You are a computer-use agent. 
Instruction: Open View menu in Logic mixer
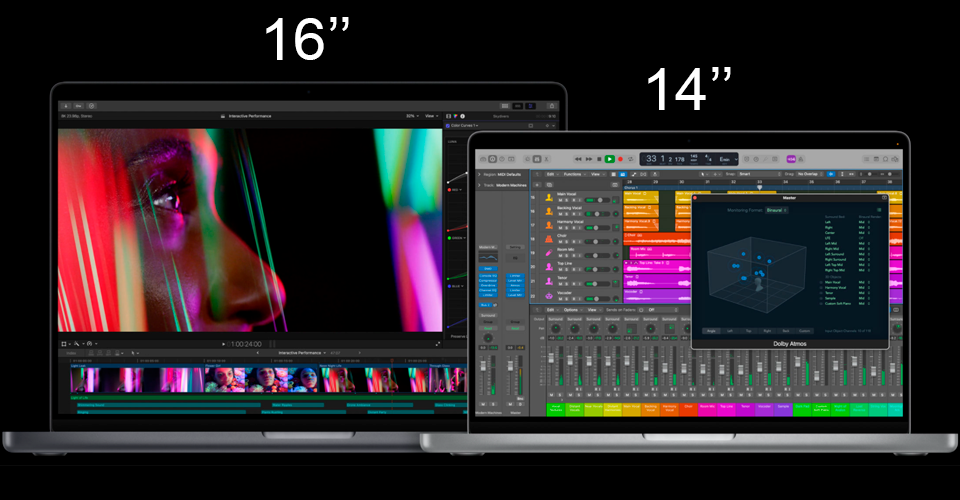pos(594,310)
